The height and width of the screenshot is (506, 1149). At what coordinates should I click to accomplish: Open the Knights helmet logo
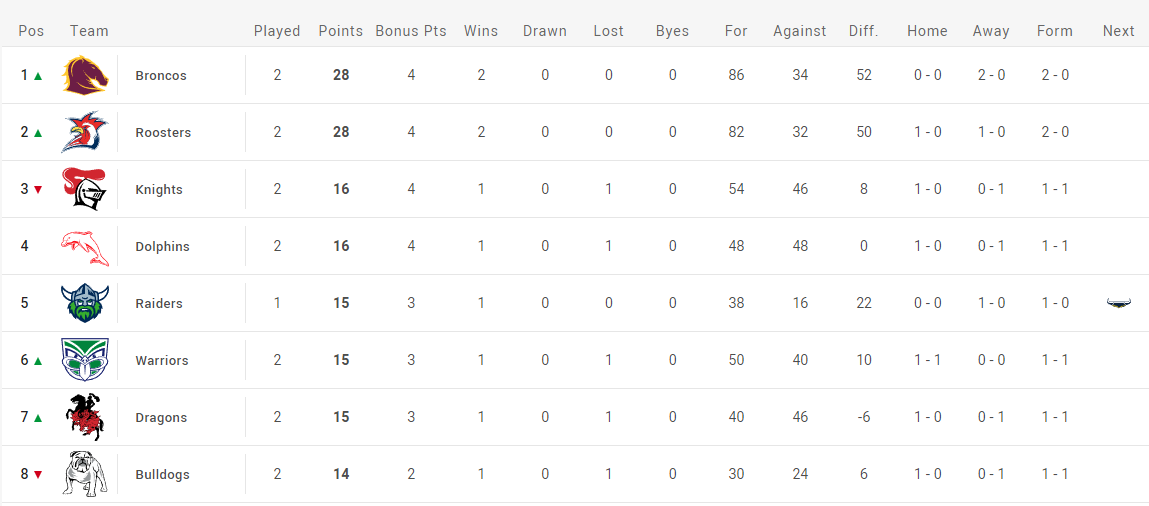pos(85,189)
